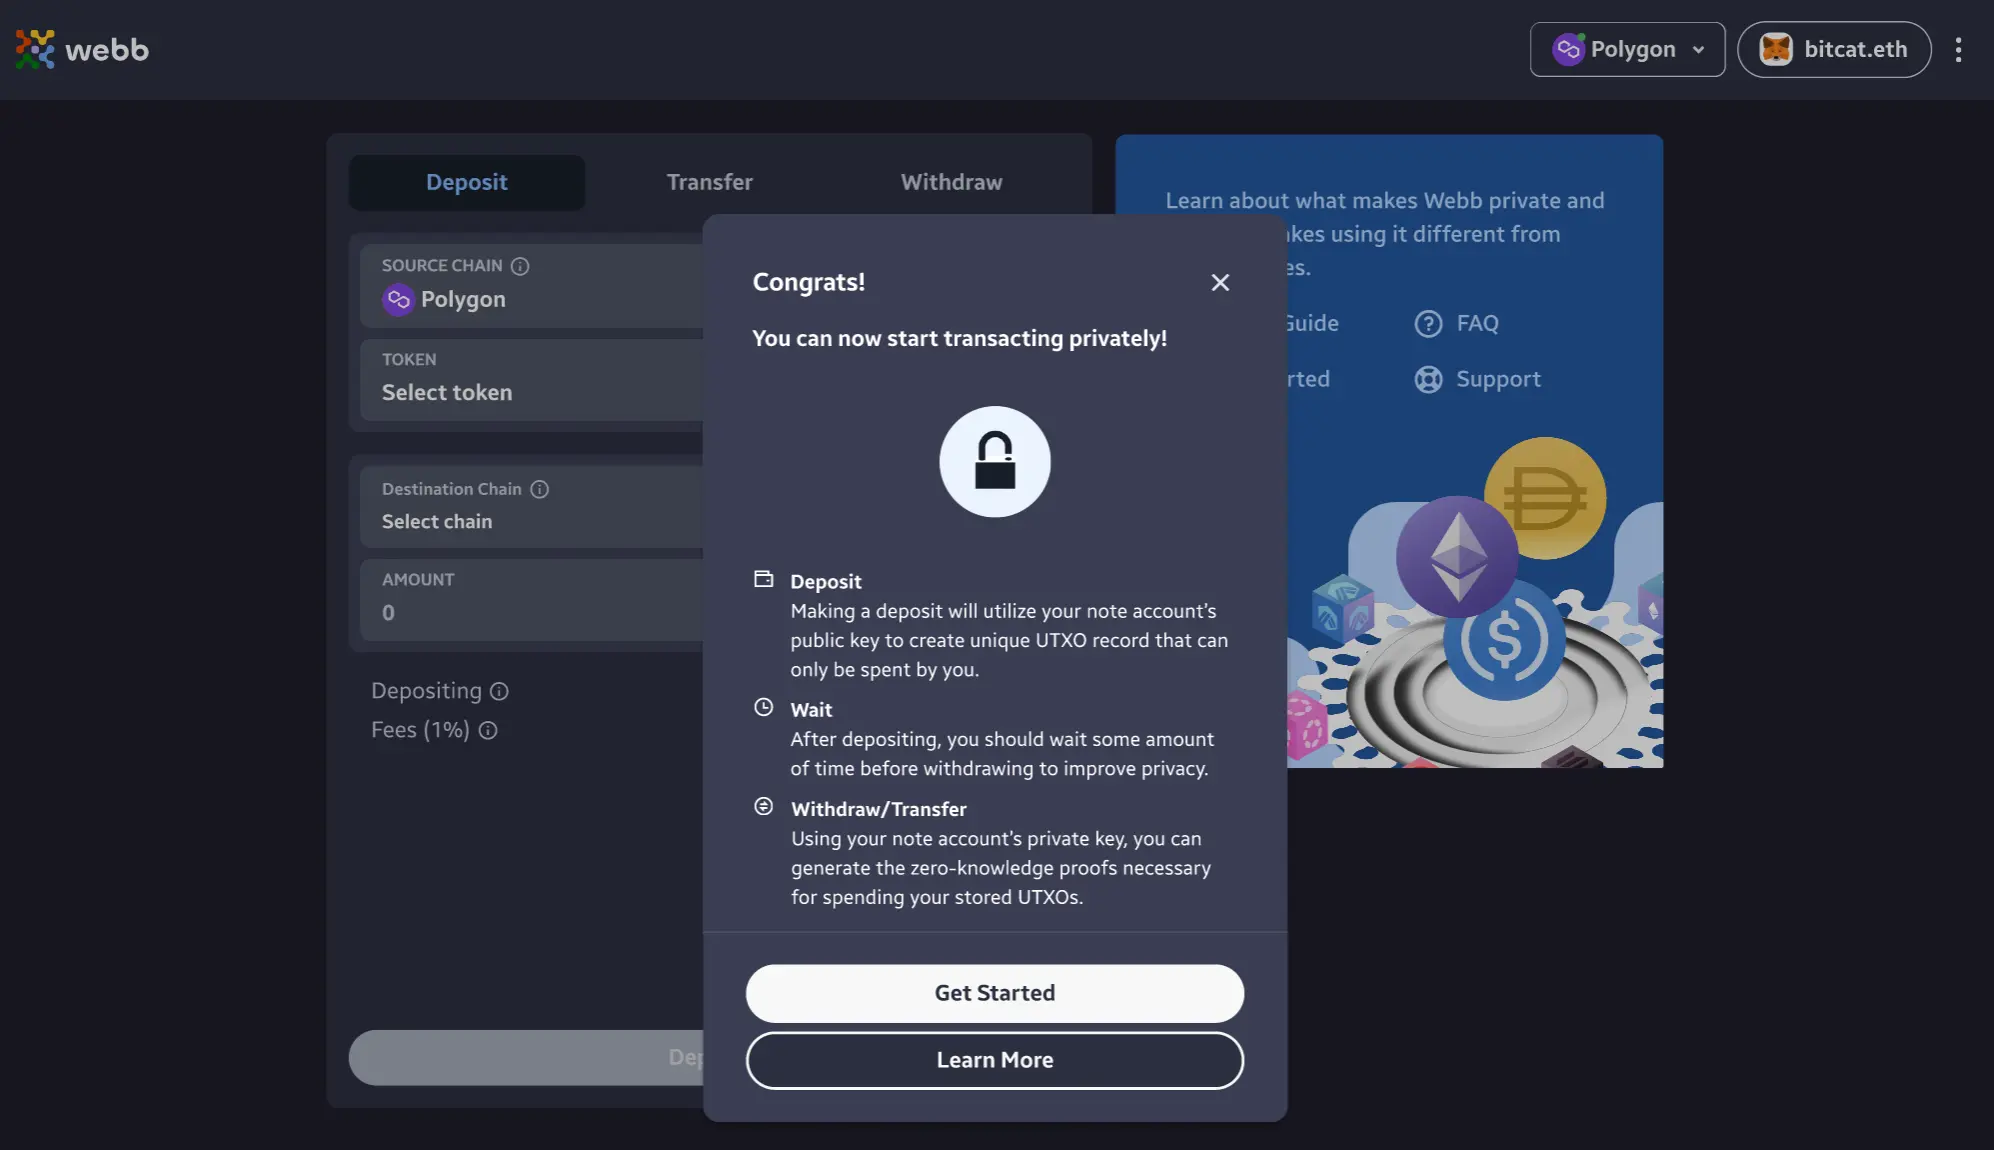1994x1150 pixels.
Task: Click Get Started button
Action: point(996,993)
